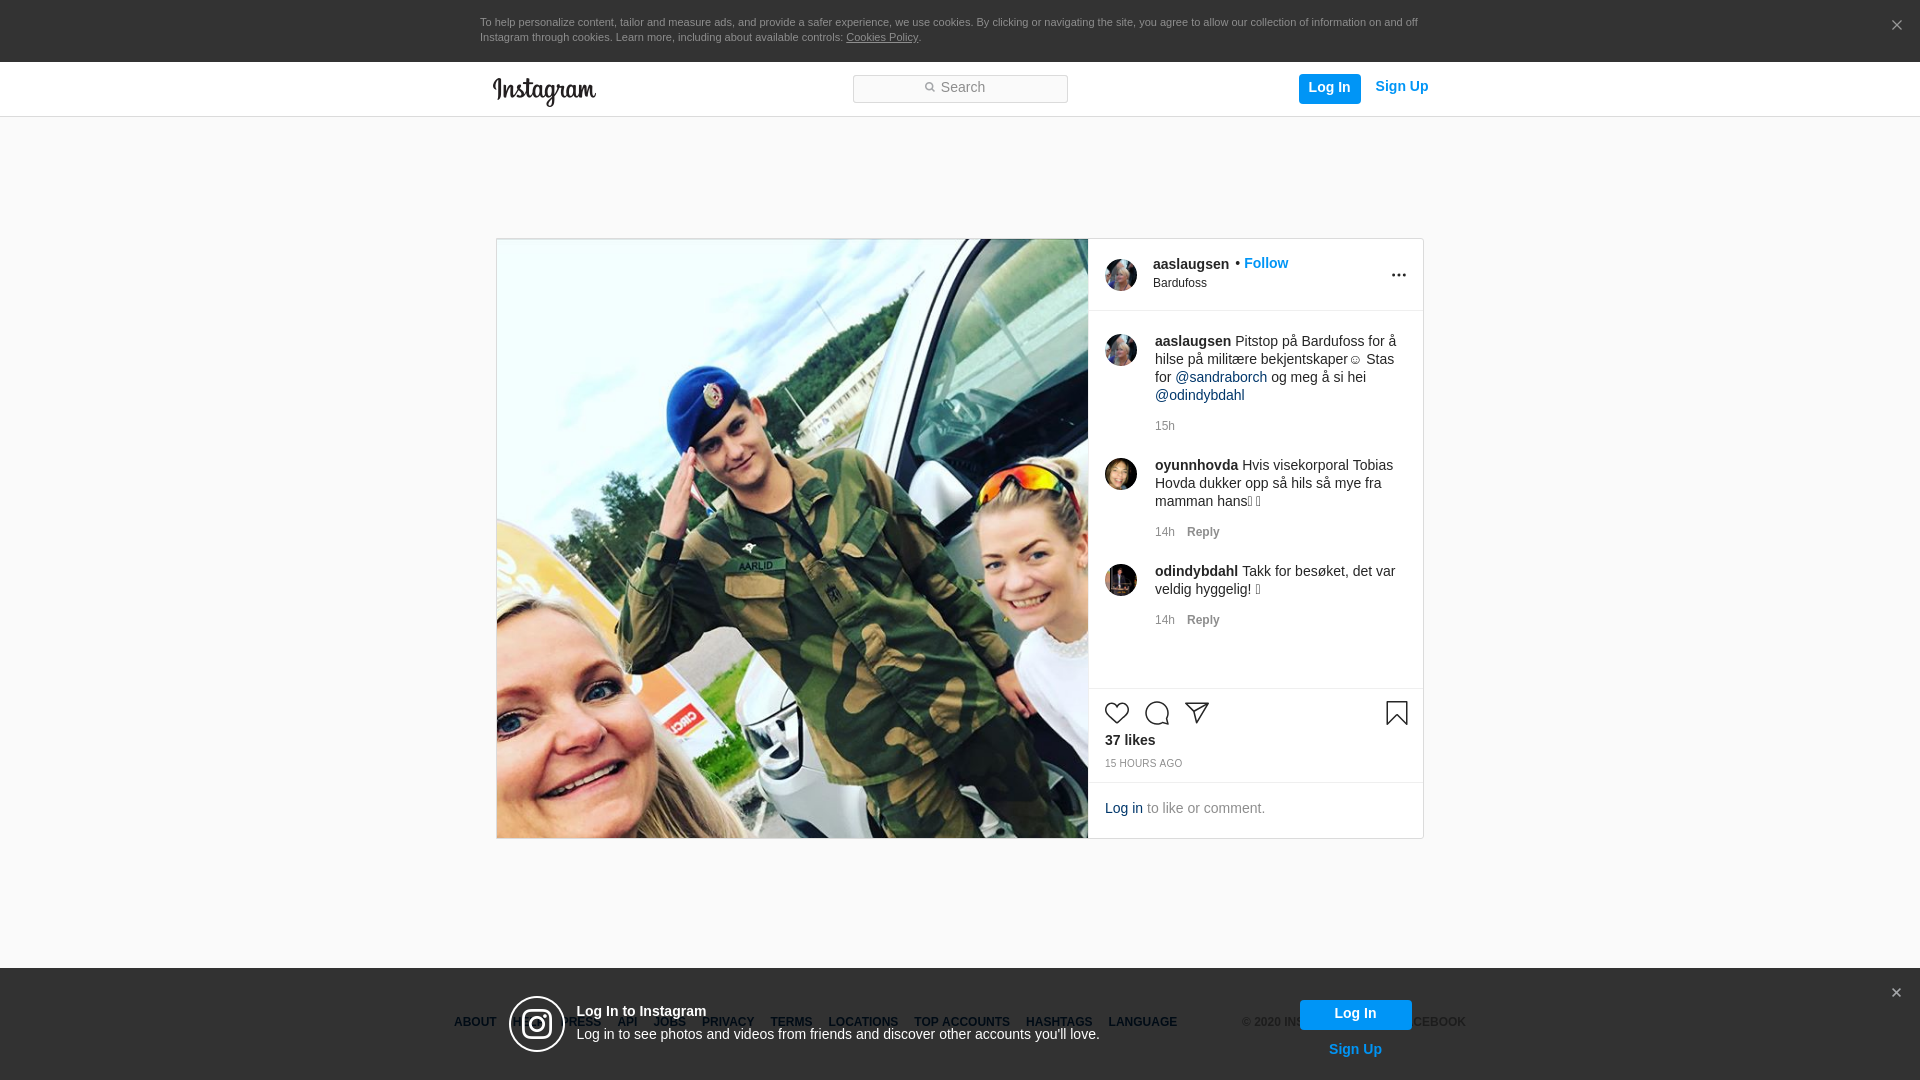The width and height of the screenshot is (1920, 1080).
Task: Open the PRIVACY footer link
Action: click(x=727, y=1022)
